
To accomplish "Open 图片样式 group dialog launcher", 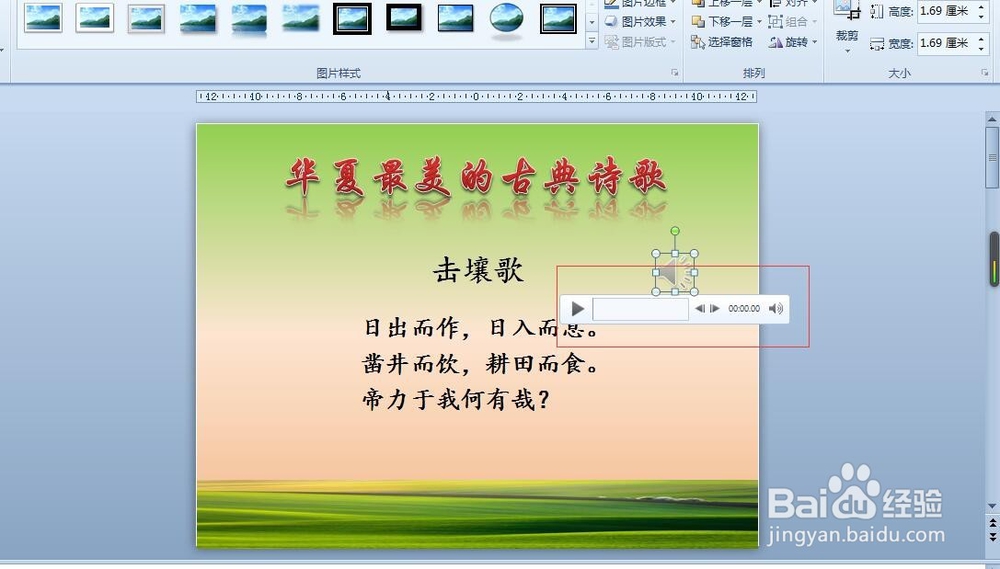I will click(674, 73).
